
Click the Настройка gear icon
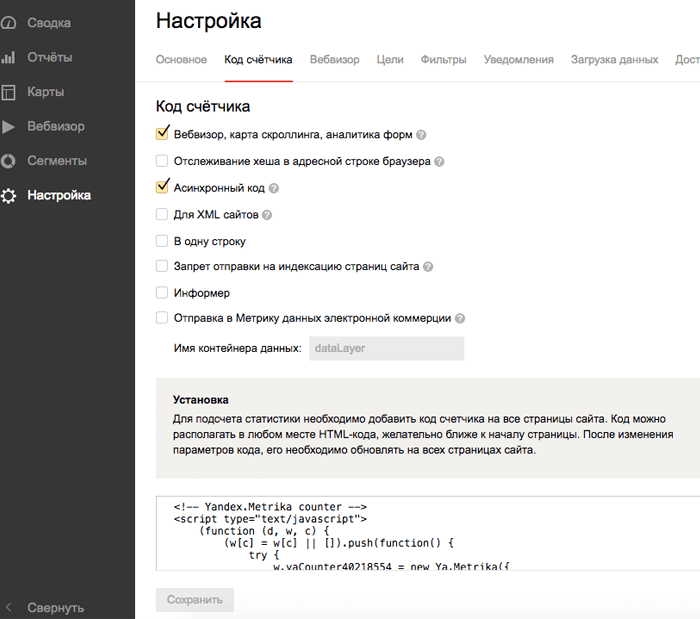(x=8, y=195)
